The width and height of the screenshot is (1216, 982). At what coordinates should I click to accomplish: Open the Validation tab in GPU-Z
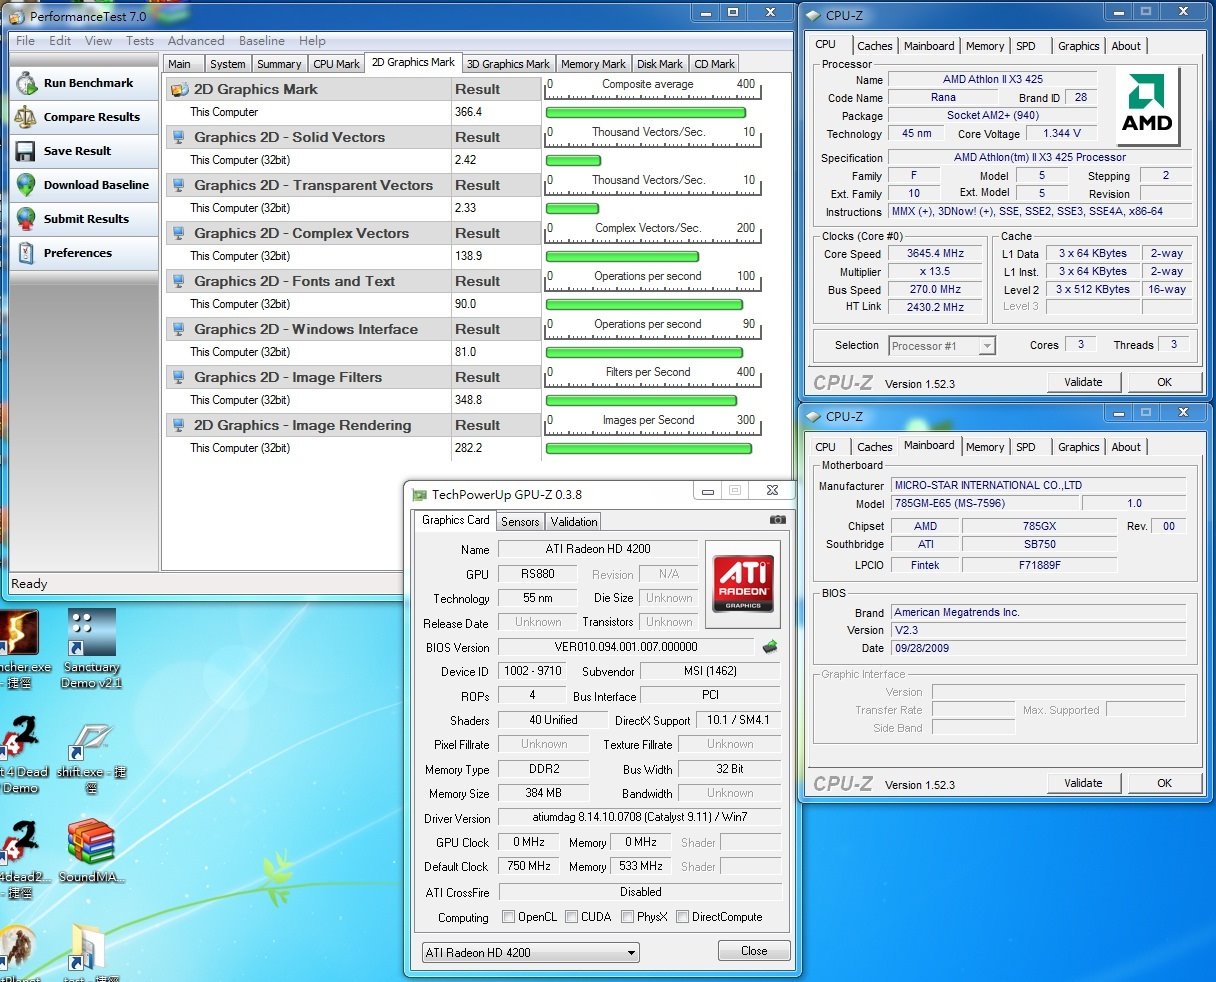pyautogui.click(x=574, y=522)
